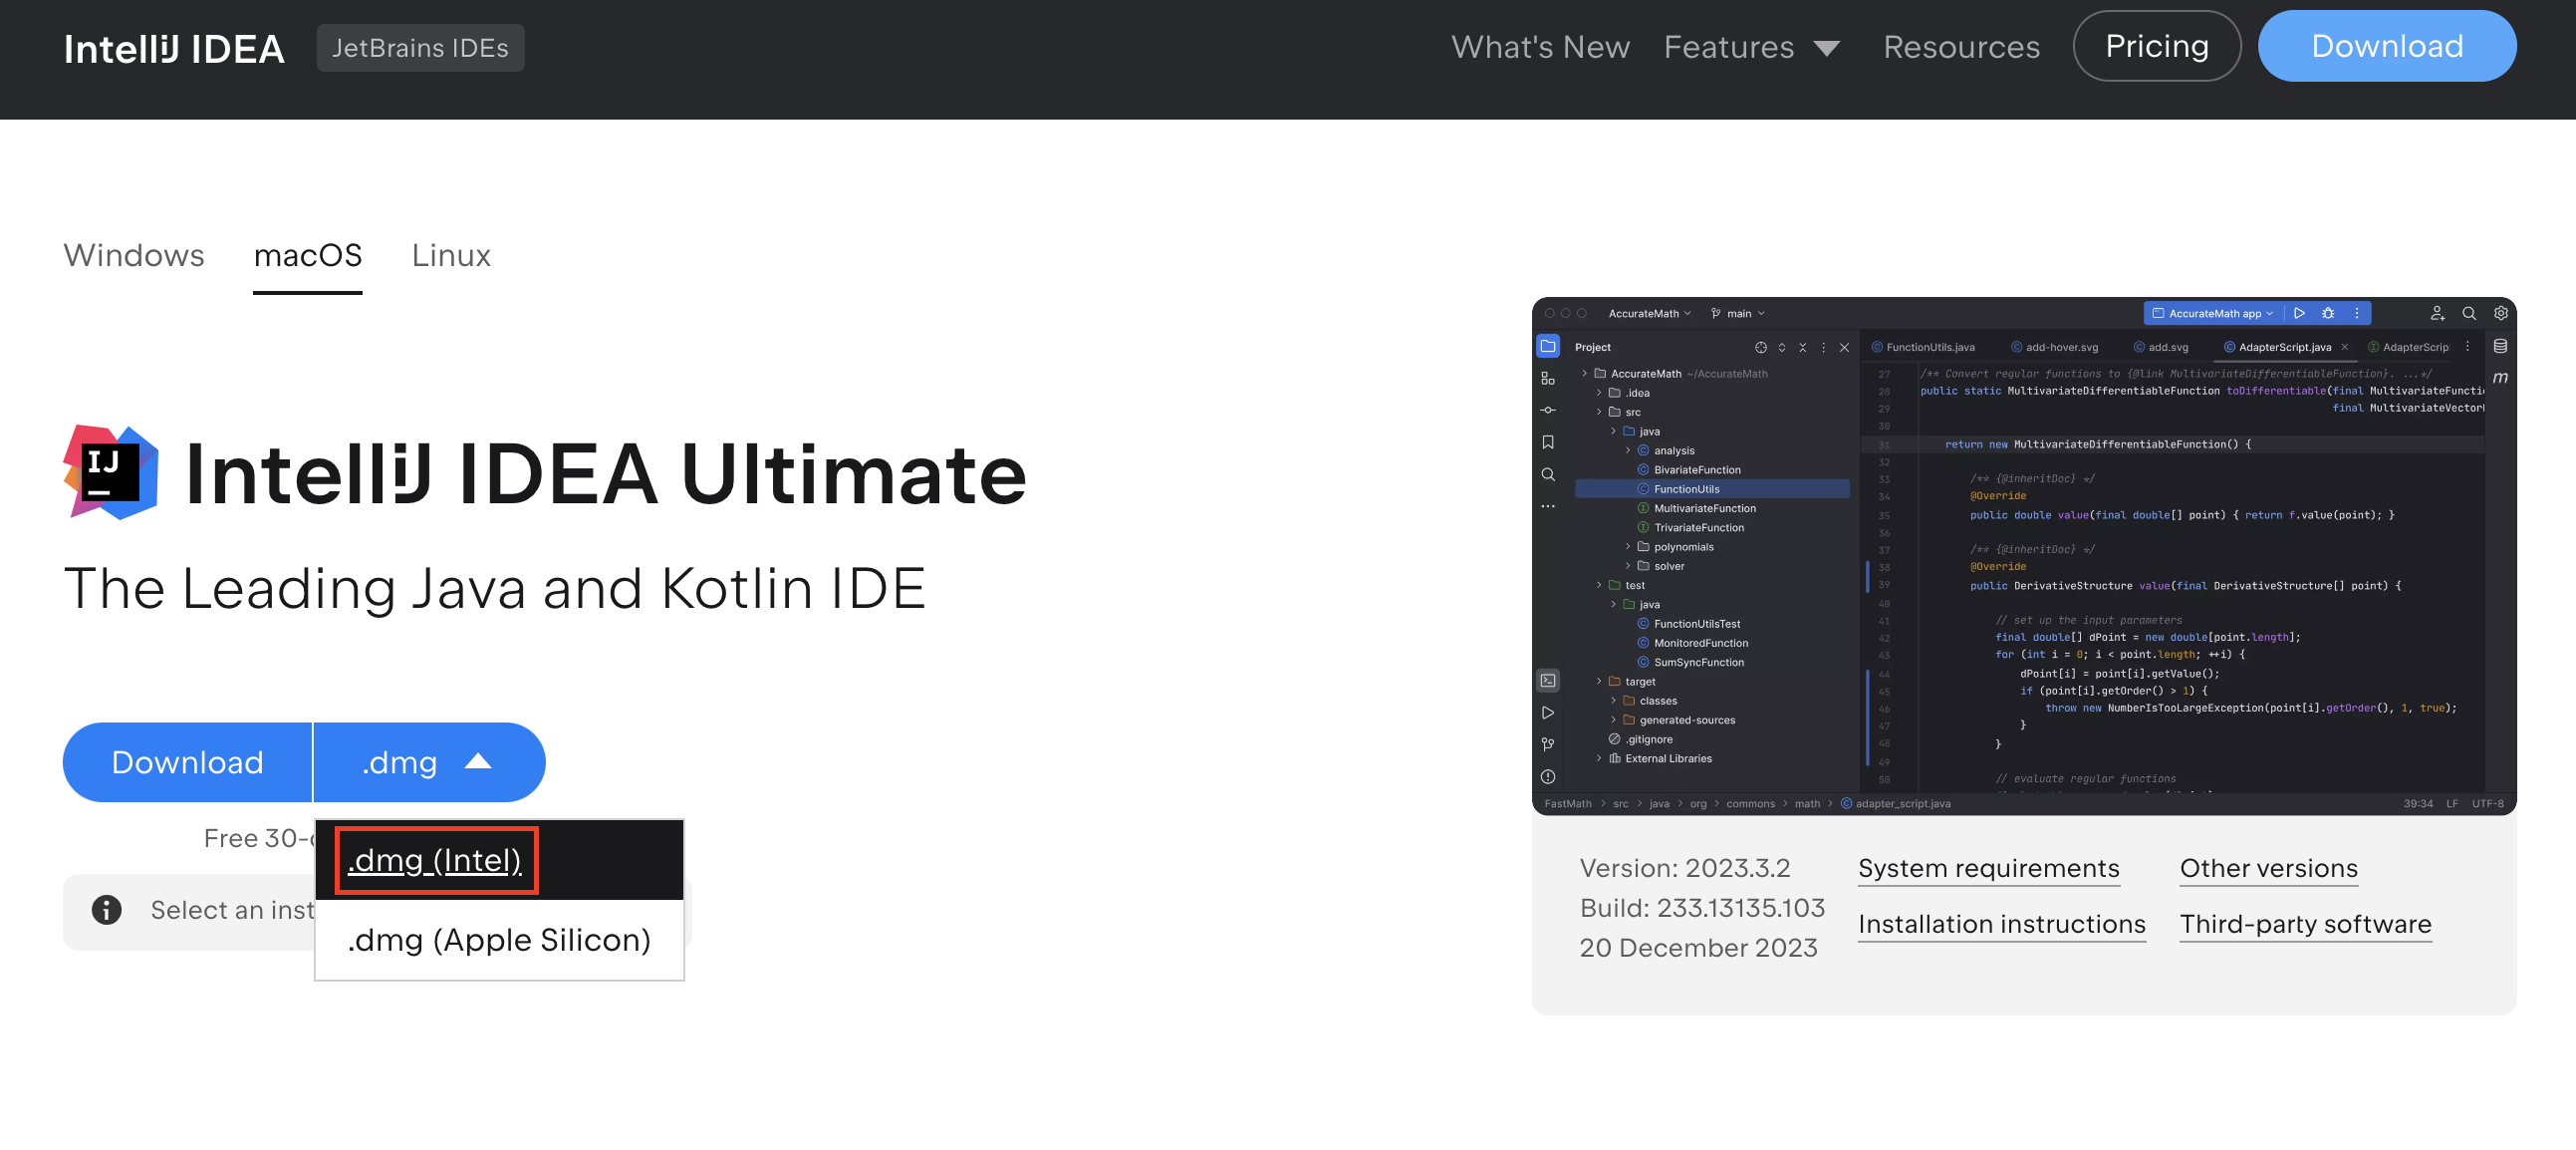The height and width of the screenshot is (1150, 2576).
Task: Select the macOS tab
Action: [x=308, y=255]
